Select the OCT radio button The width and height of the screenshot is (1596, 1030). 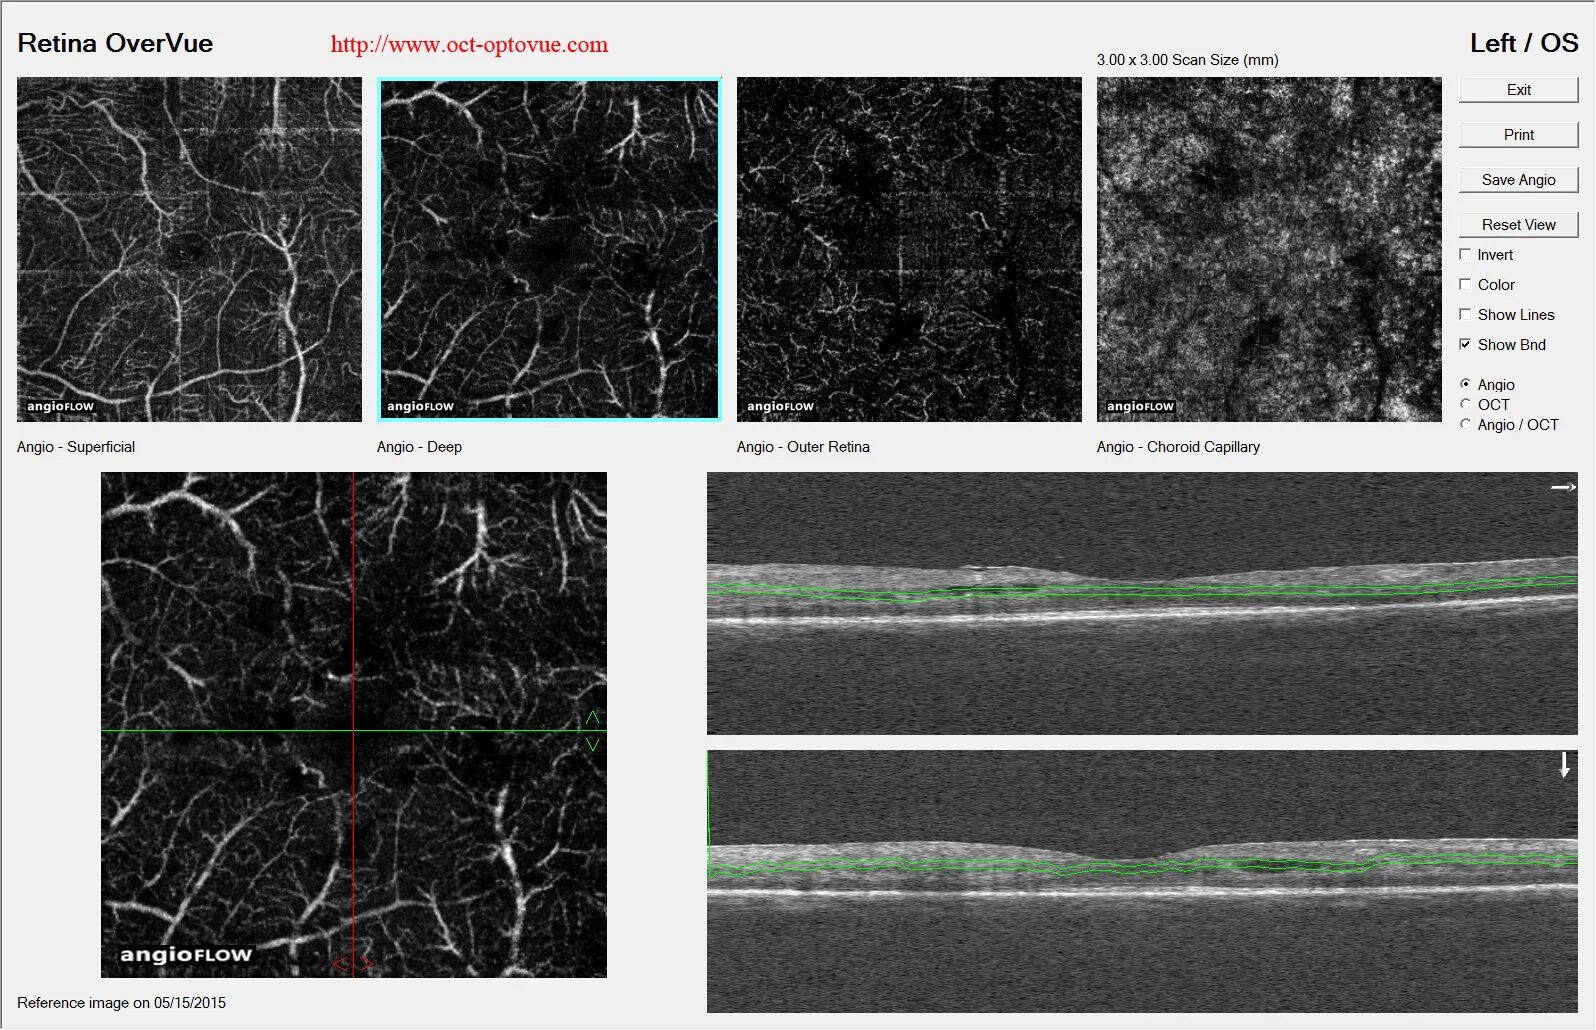1465,404
